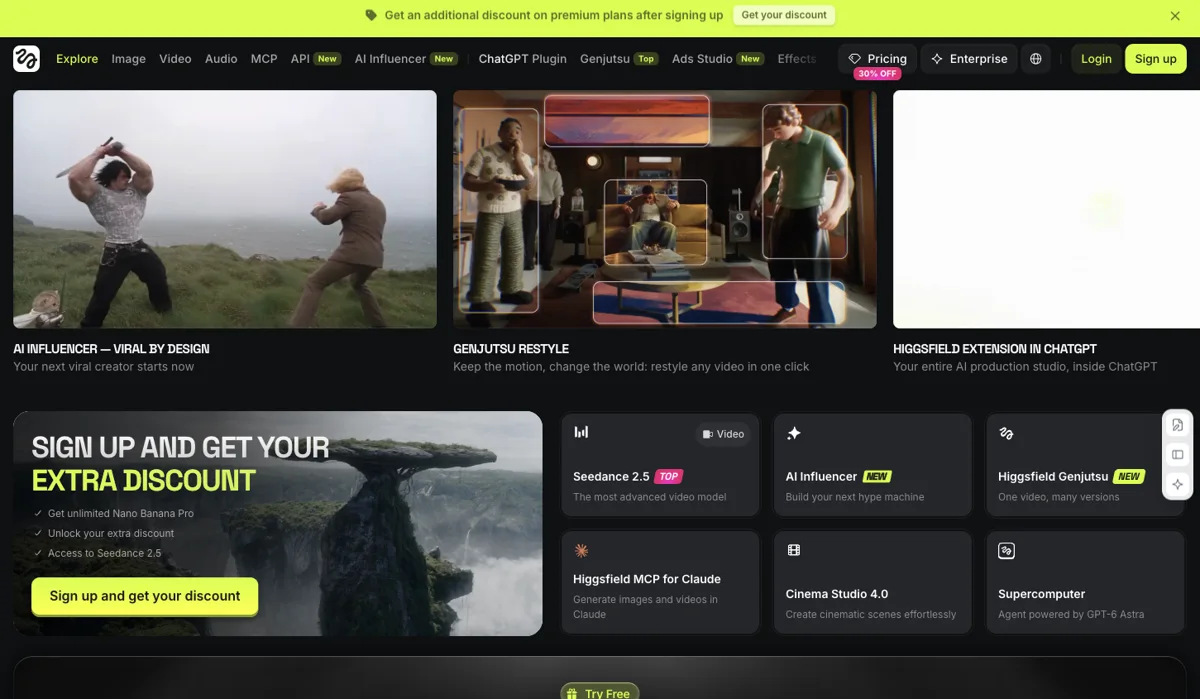
Task: Open the Effects nav item
Action: [x=797, y=59]
